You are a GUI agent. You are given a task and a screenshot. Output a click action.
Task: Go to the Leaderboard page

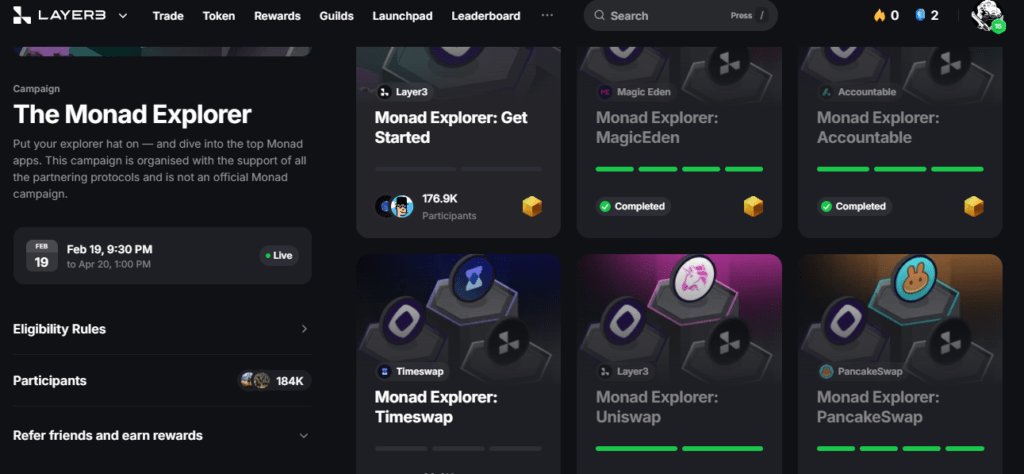coord(485,16)
